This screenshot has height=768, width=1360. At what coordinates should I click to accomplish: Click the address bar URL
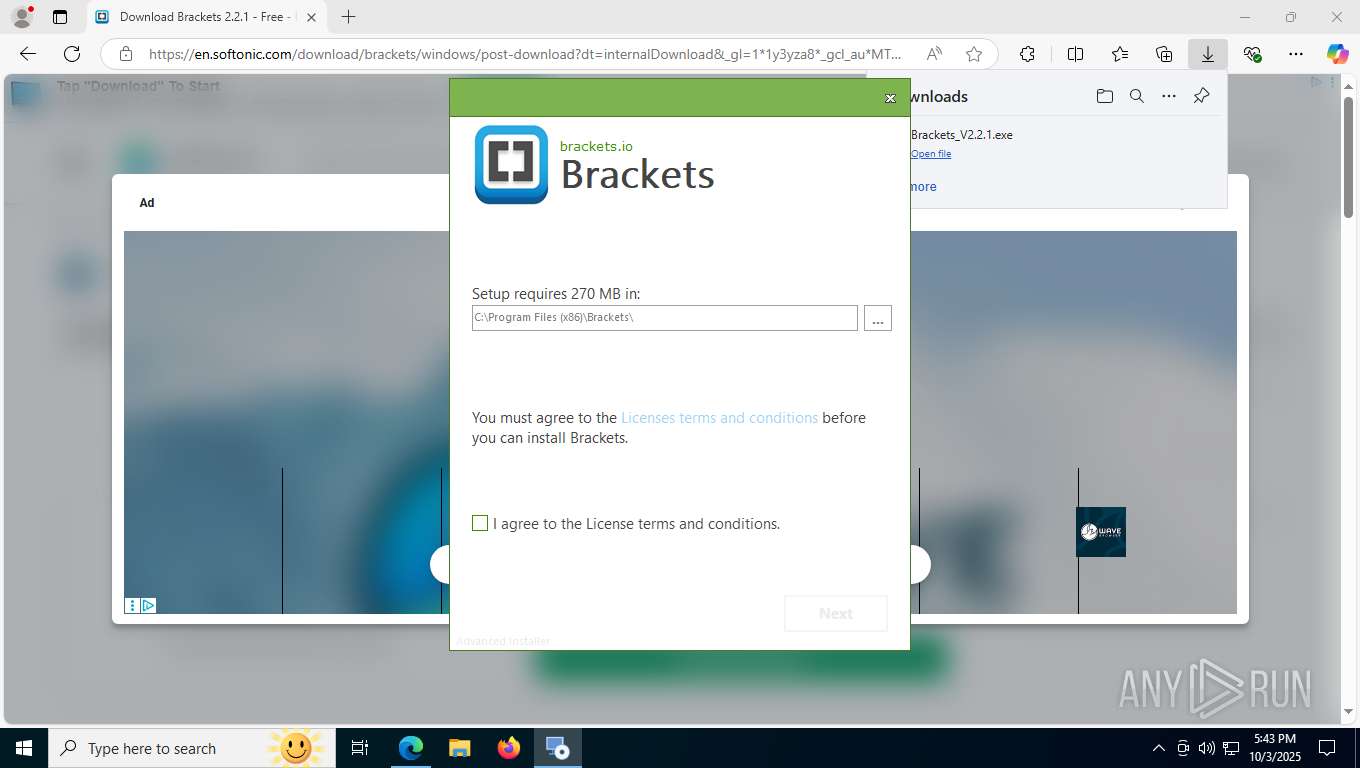click(525, 54)
